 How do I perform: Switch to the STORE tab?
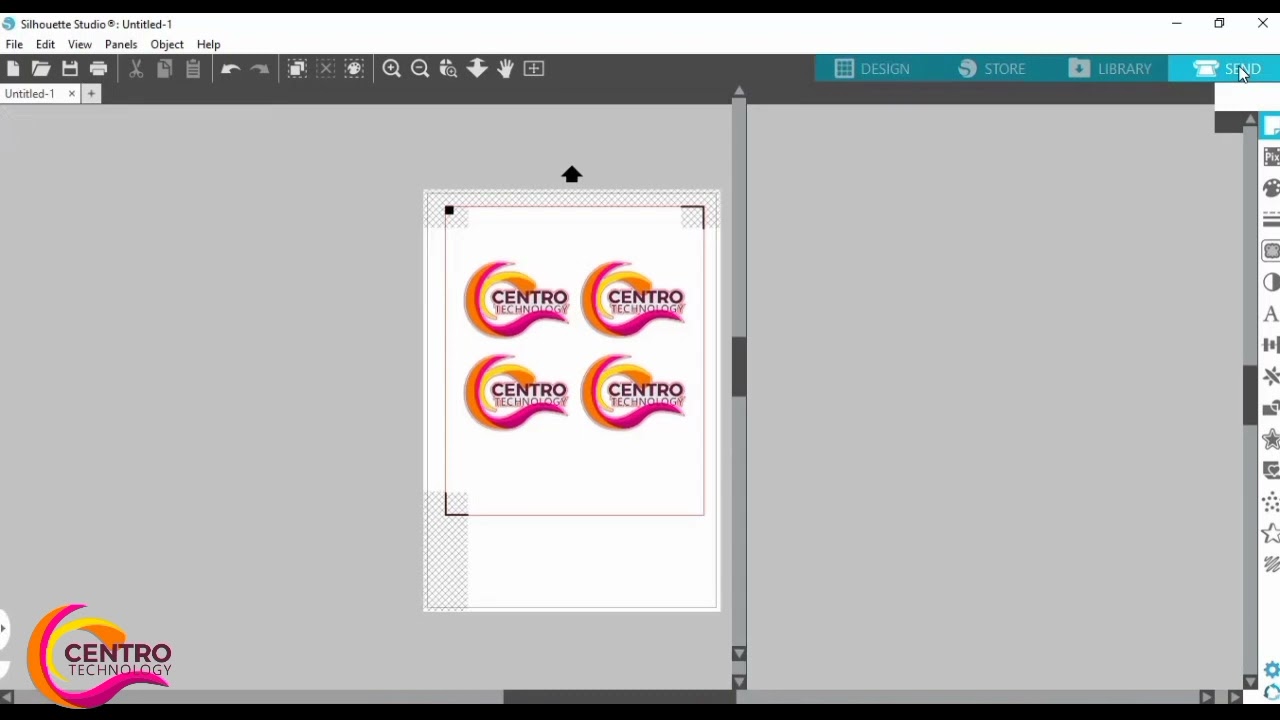pyautogui.click(x=993, y=68)
